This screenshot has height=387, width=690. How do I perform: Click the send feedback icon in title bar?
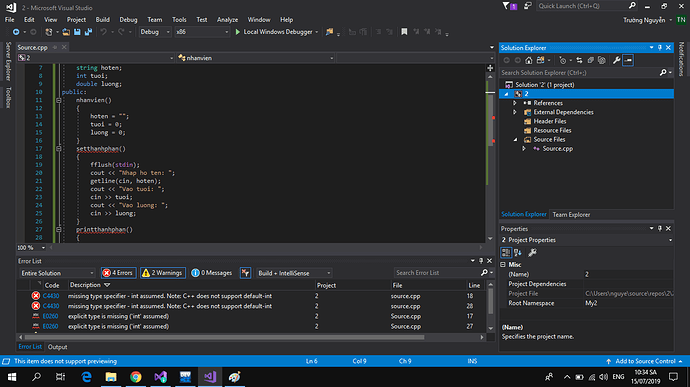click(x=527, y=6)
